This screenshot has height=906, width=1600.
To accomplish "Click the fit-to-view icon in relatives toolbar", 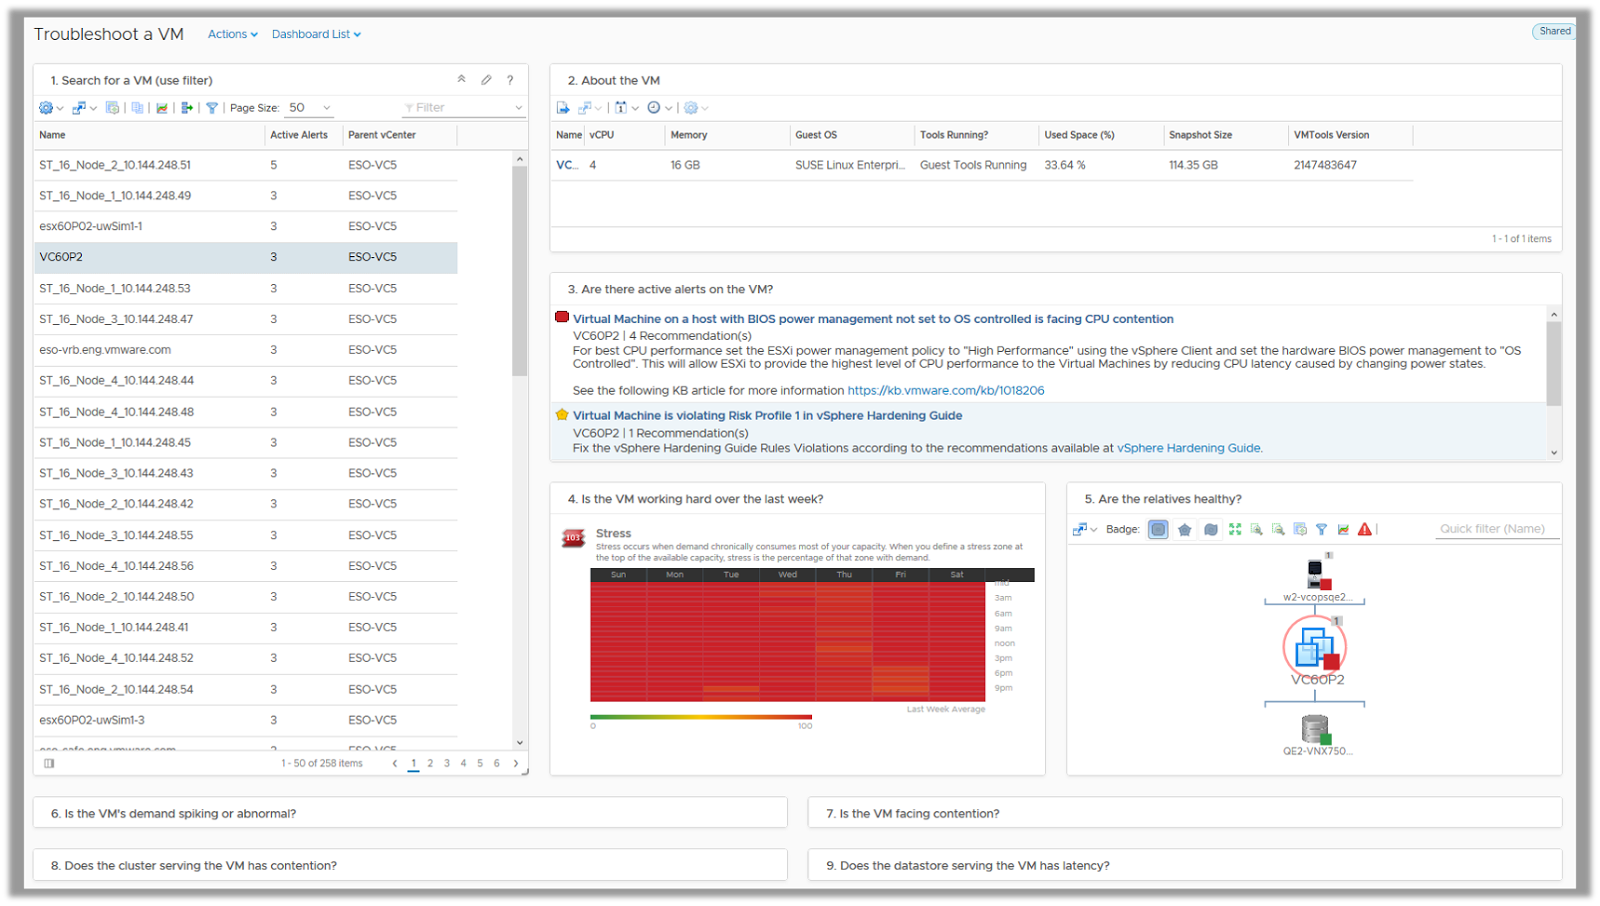I will point(1235,529).
